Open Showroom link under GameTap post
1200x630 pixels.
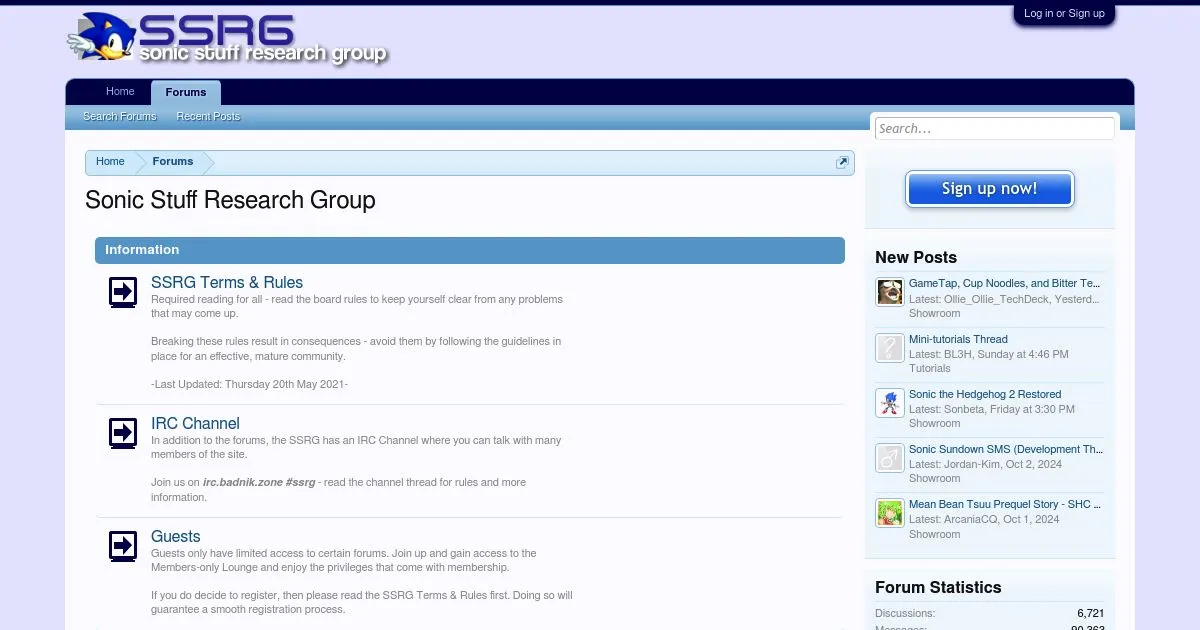point(934,313)
